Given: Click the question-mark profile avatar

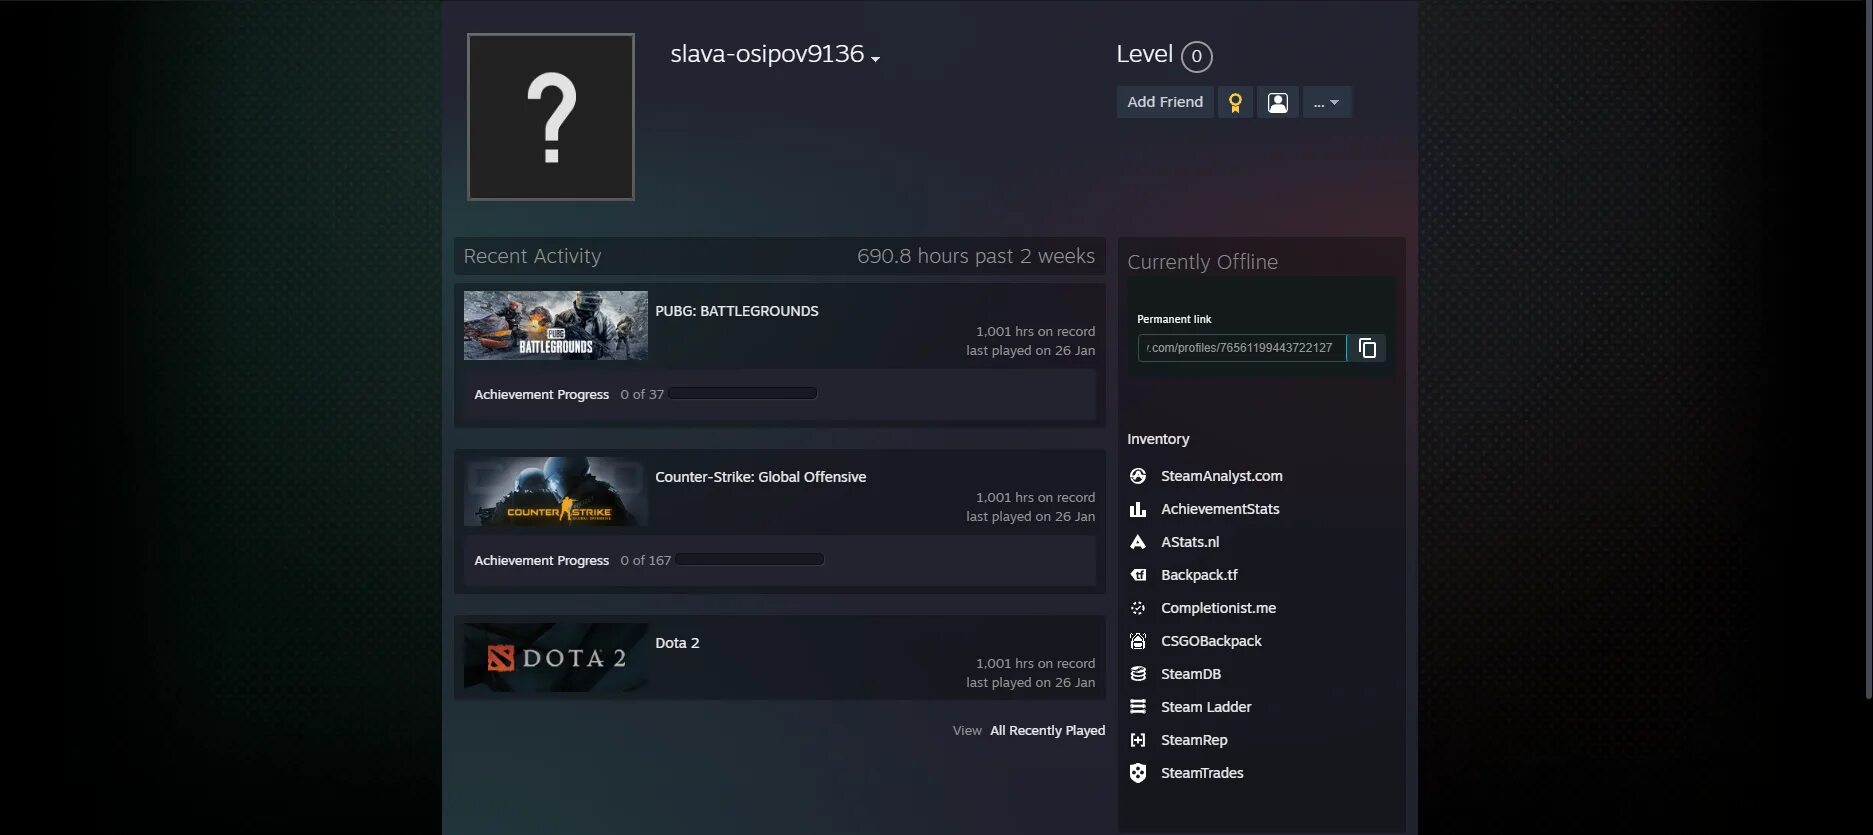Looking at the screenshot, I should 550,117.
